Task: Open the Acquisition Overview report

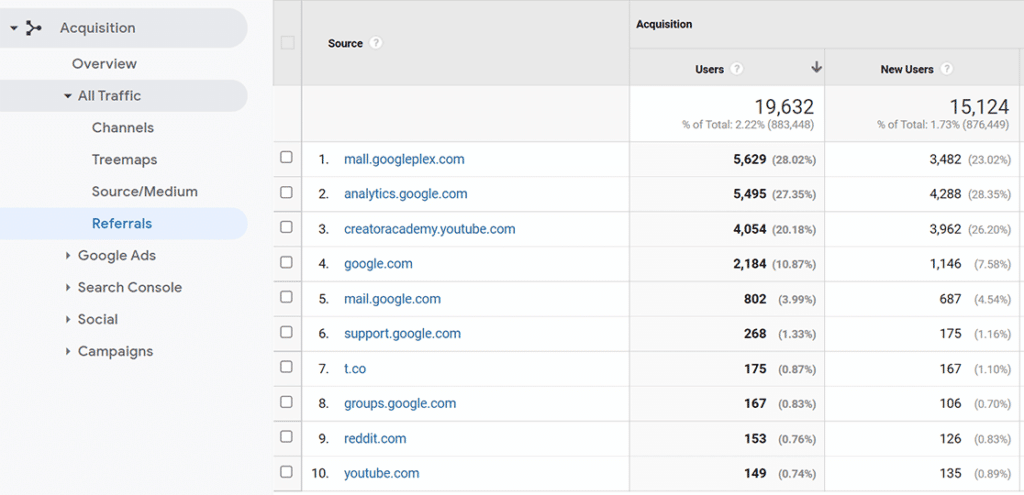Action: coord(104,64)
